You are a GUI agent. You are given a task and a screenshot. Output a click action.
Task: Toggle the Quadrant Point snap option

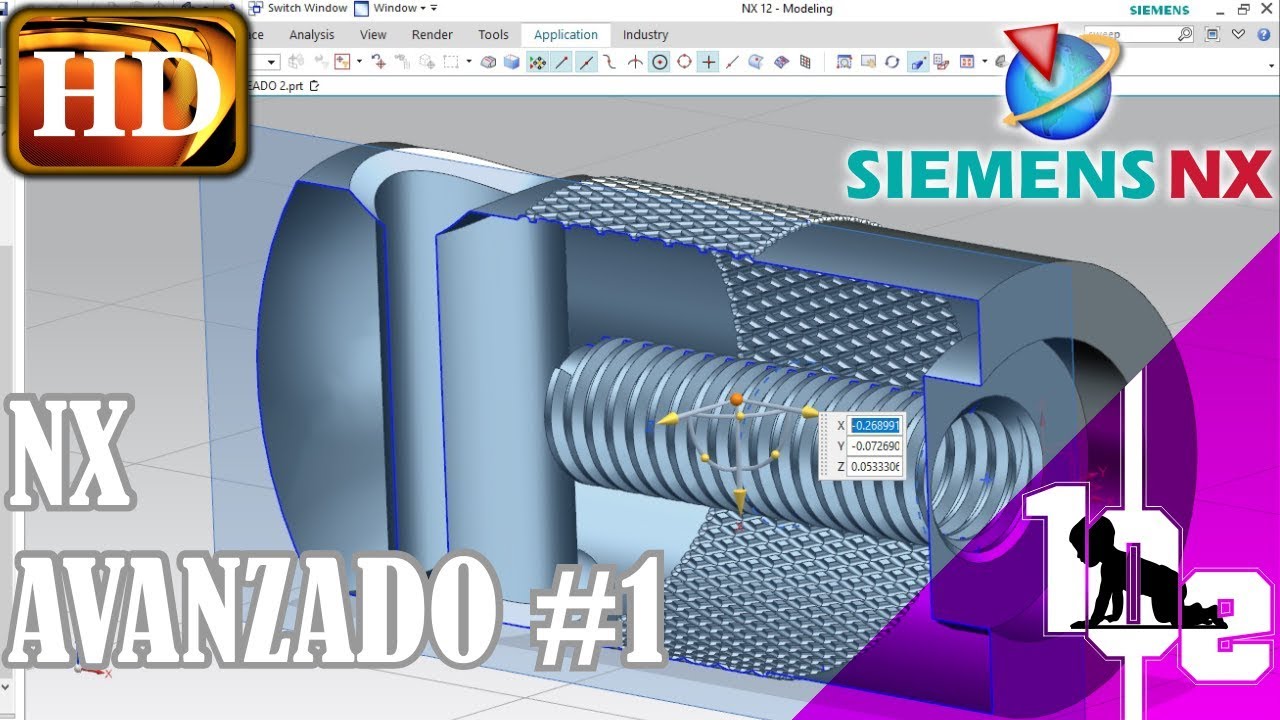pos(684,62)
